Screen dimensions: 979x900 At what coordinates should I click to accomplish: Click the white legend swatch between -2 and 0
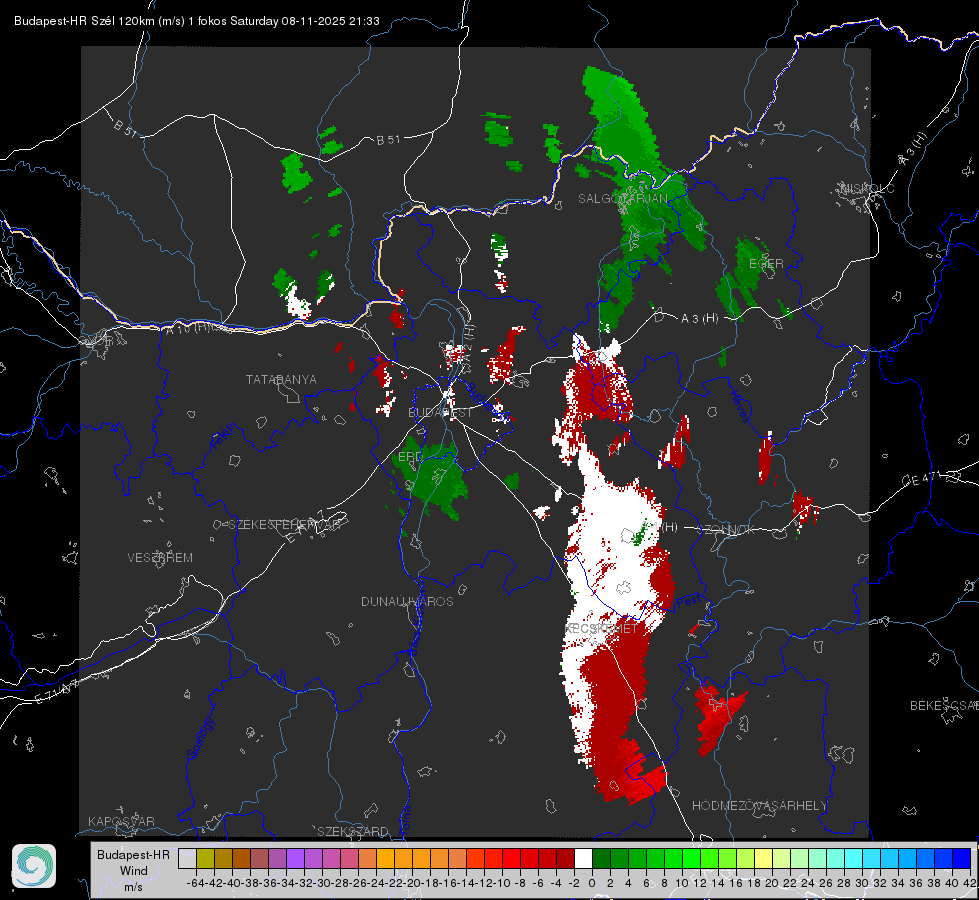[583, 858]
